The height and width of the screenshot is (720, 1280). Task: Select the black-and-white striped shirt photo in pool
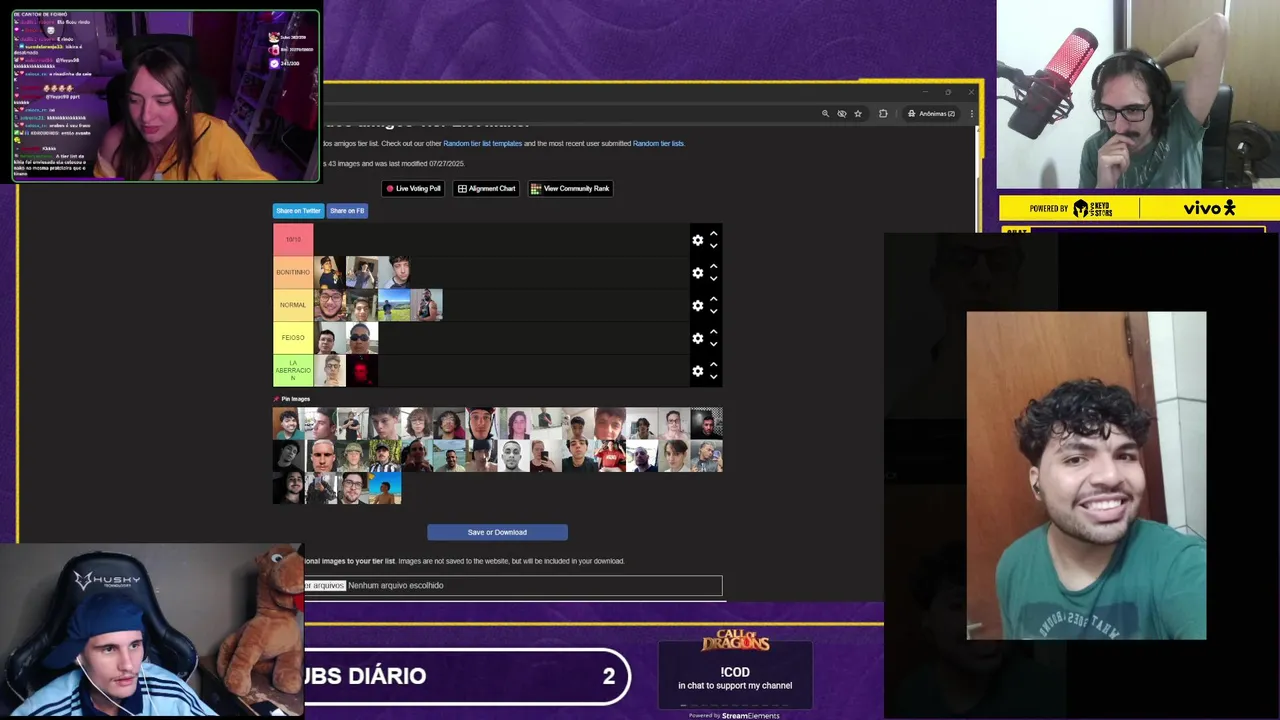click(385, 456)
